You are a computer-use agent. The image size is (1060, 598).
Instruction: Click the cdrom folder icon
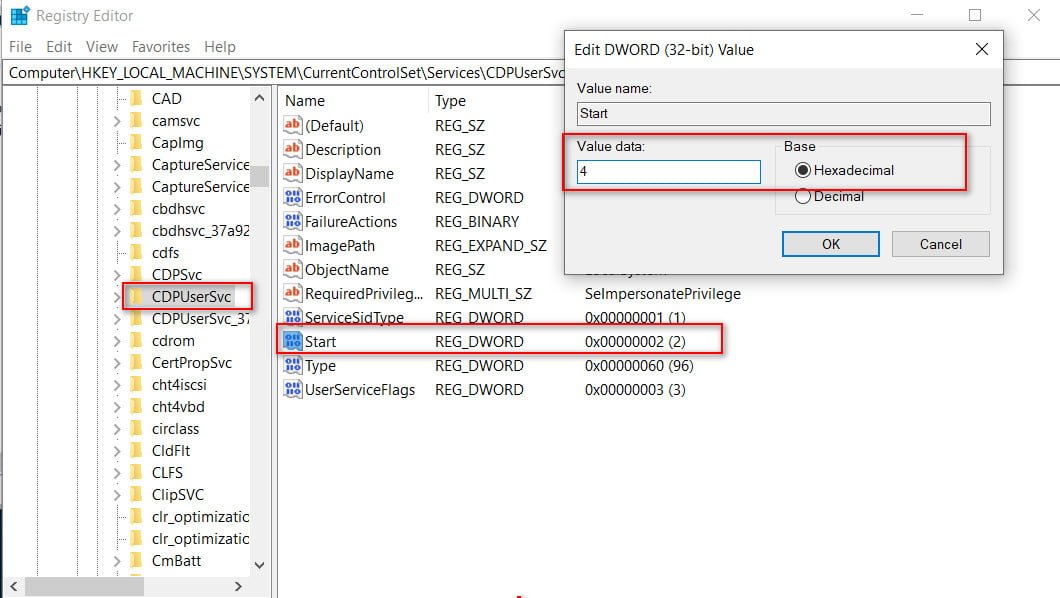(x=136, y=341)
